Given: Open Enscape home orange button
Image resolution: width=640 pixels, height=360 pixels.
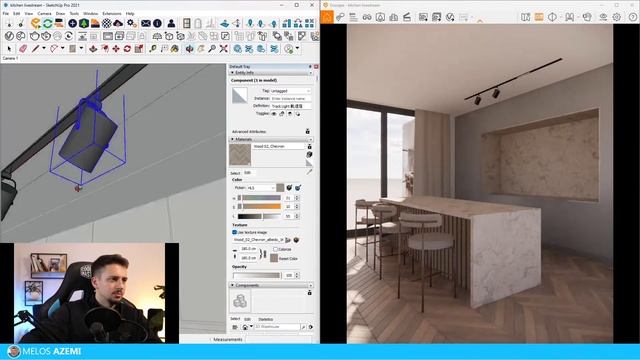Looking at the screenshot, I should click(x=327, y=17).
